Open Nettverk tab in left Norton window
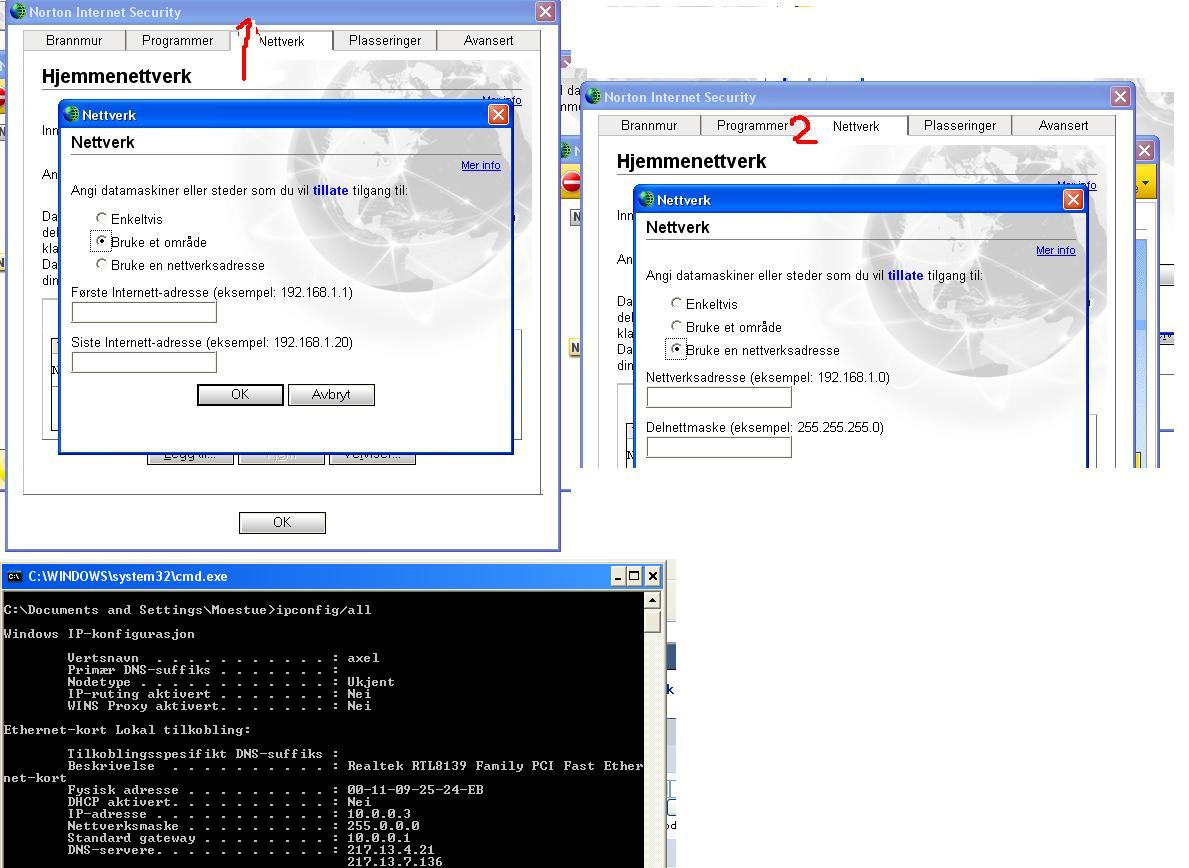The height and width of the screenshot is (868, 1189). coord(281,41)
